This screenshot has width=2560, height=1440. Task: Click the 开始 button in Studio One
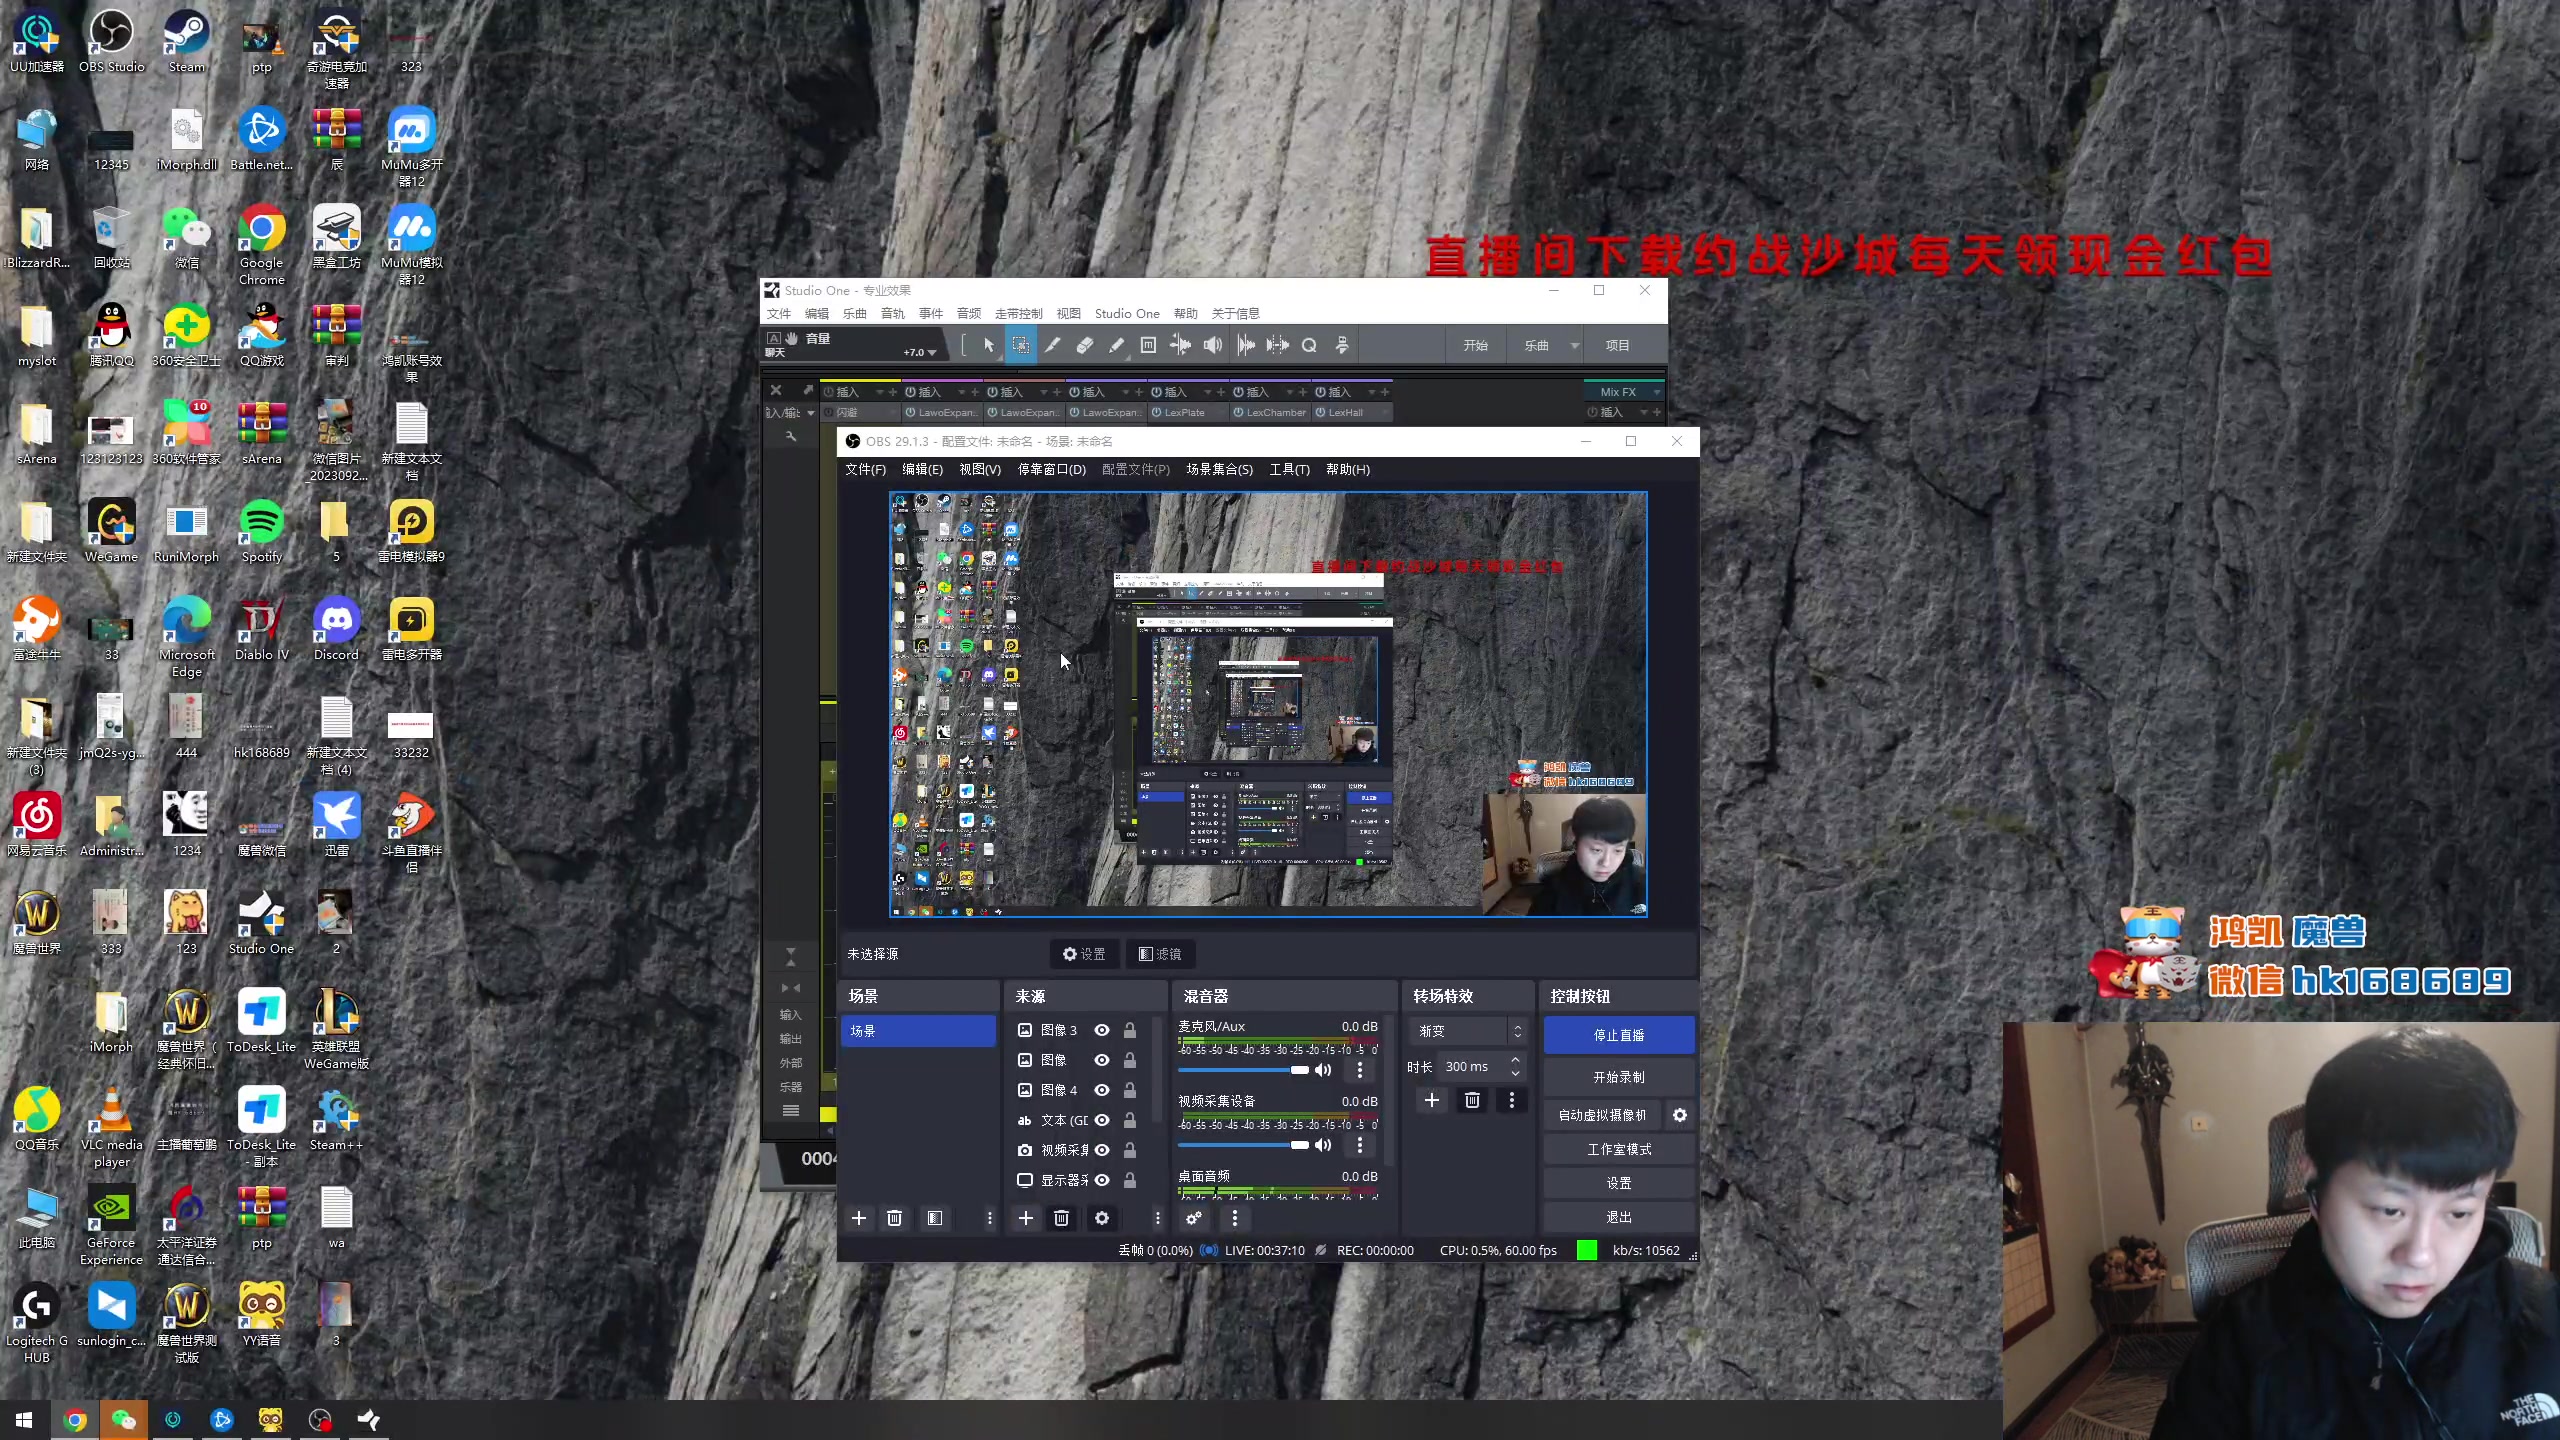click(1475, 346)
